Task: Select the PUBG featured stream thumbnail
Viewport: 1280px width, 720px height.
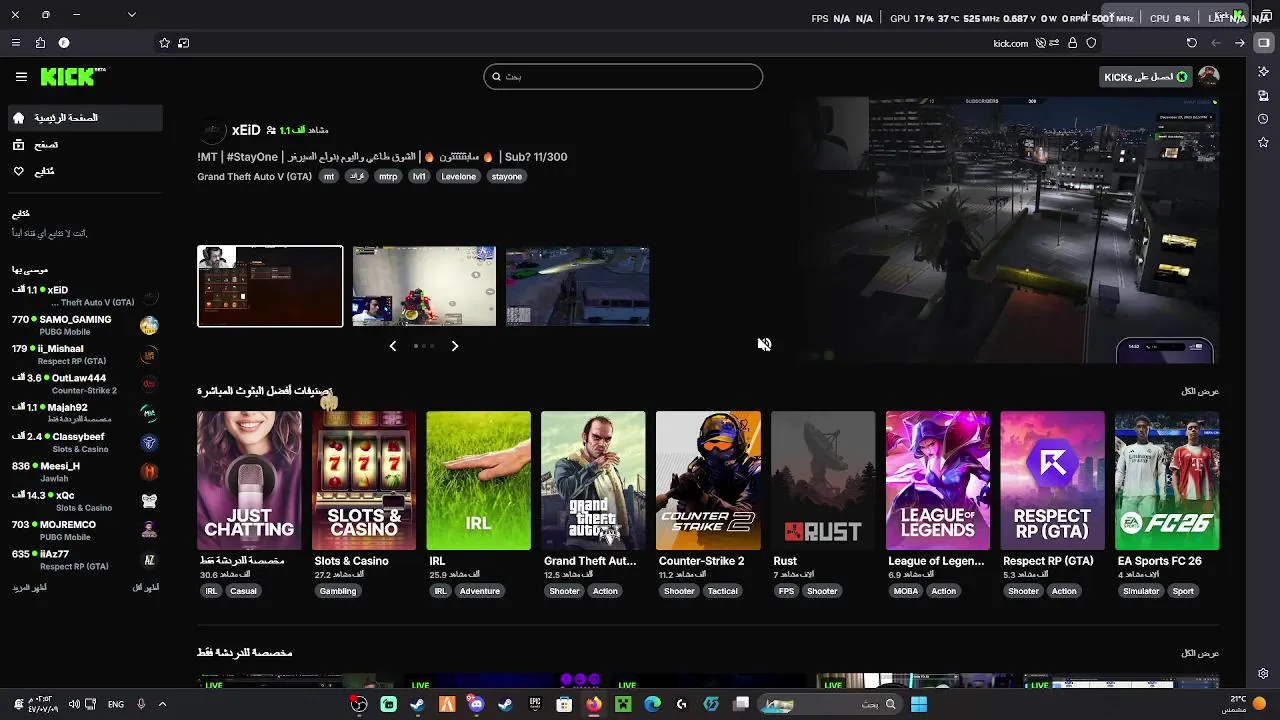Action: [424, 286]
